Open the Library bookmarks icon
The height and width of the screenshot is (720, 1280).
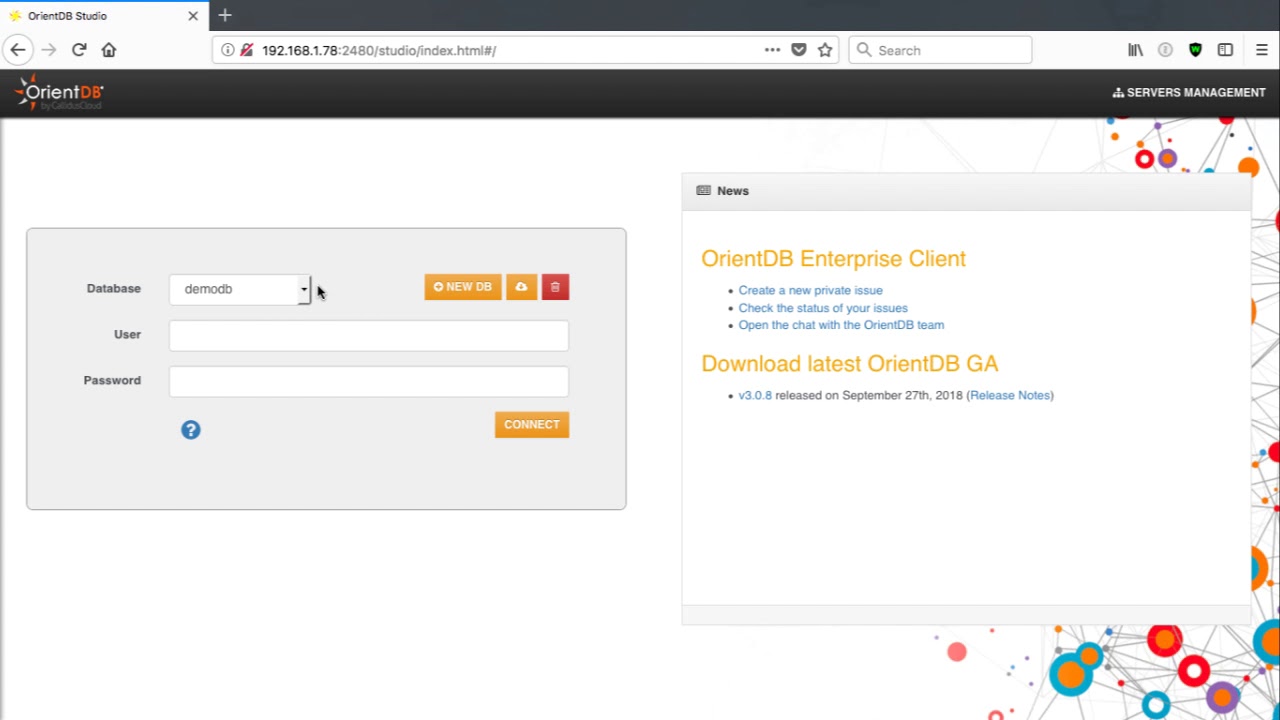tap(1136, 50)
